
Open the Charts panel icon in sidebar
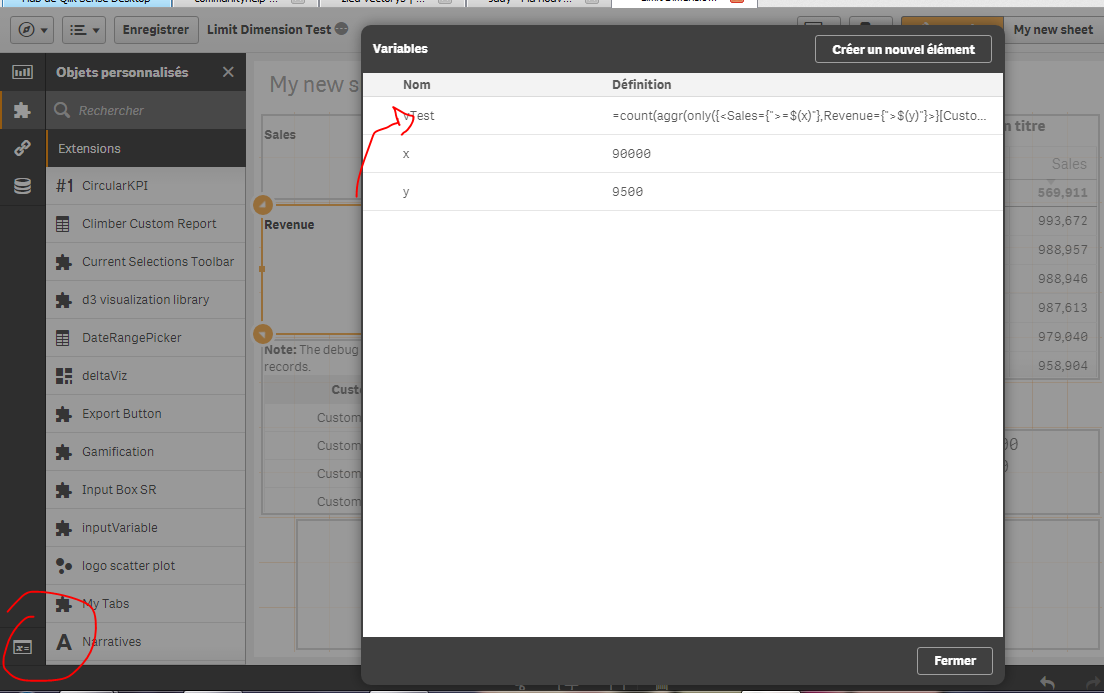(23, 72)
